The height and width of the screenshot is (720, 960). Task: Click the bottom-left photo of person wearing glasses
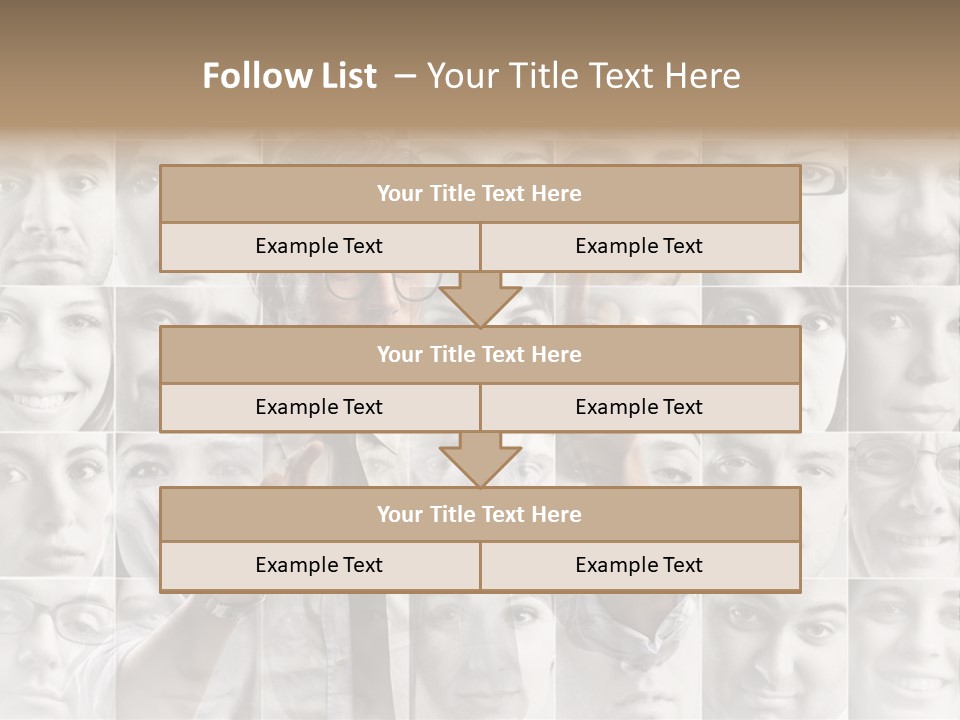point(55,645)
